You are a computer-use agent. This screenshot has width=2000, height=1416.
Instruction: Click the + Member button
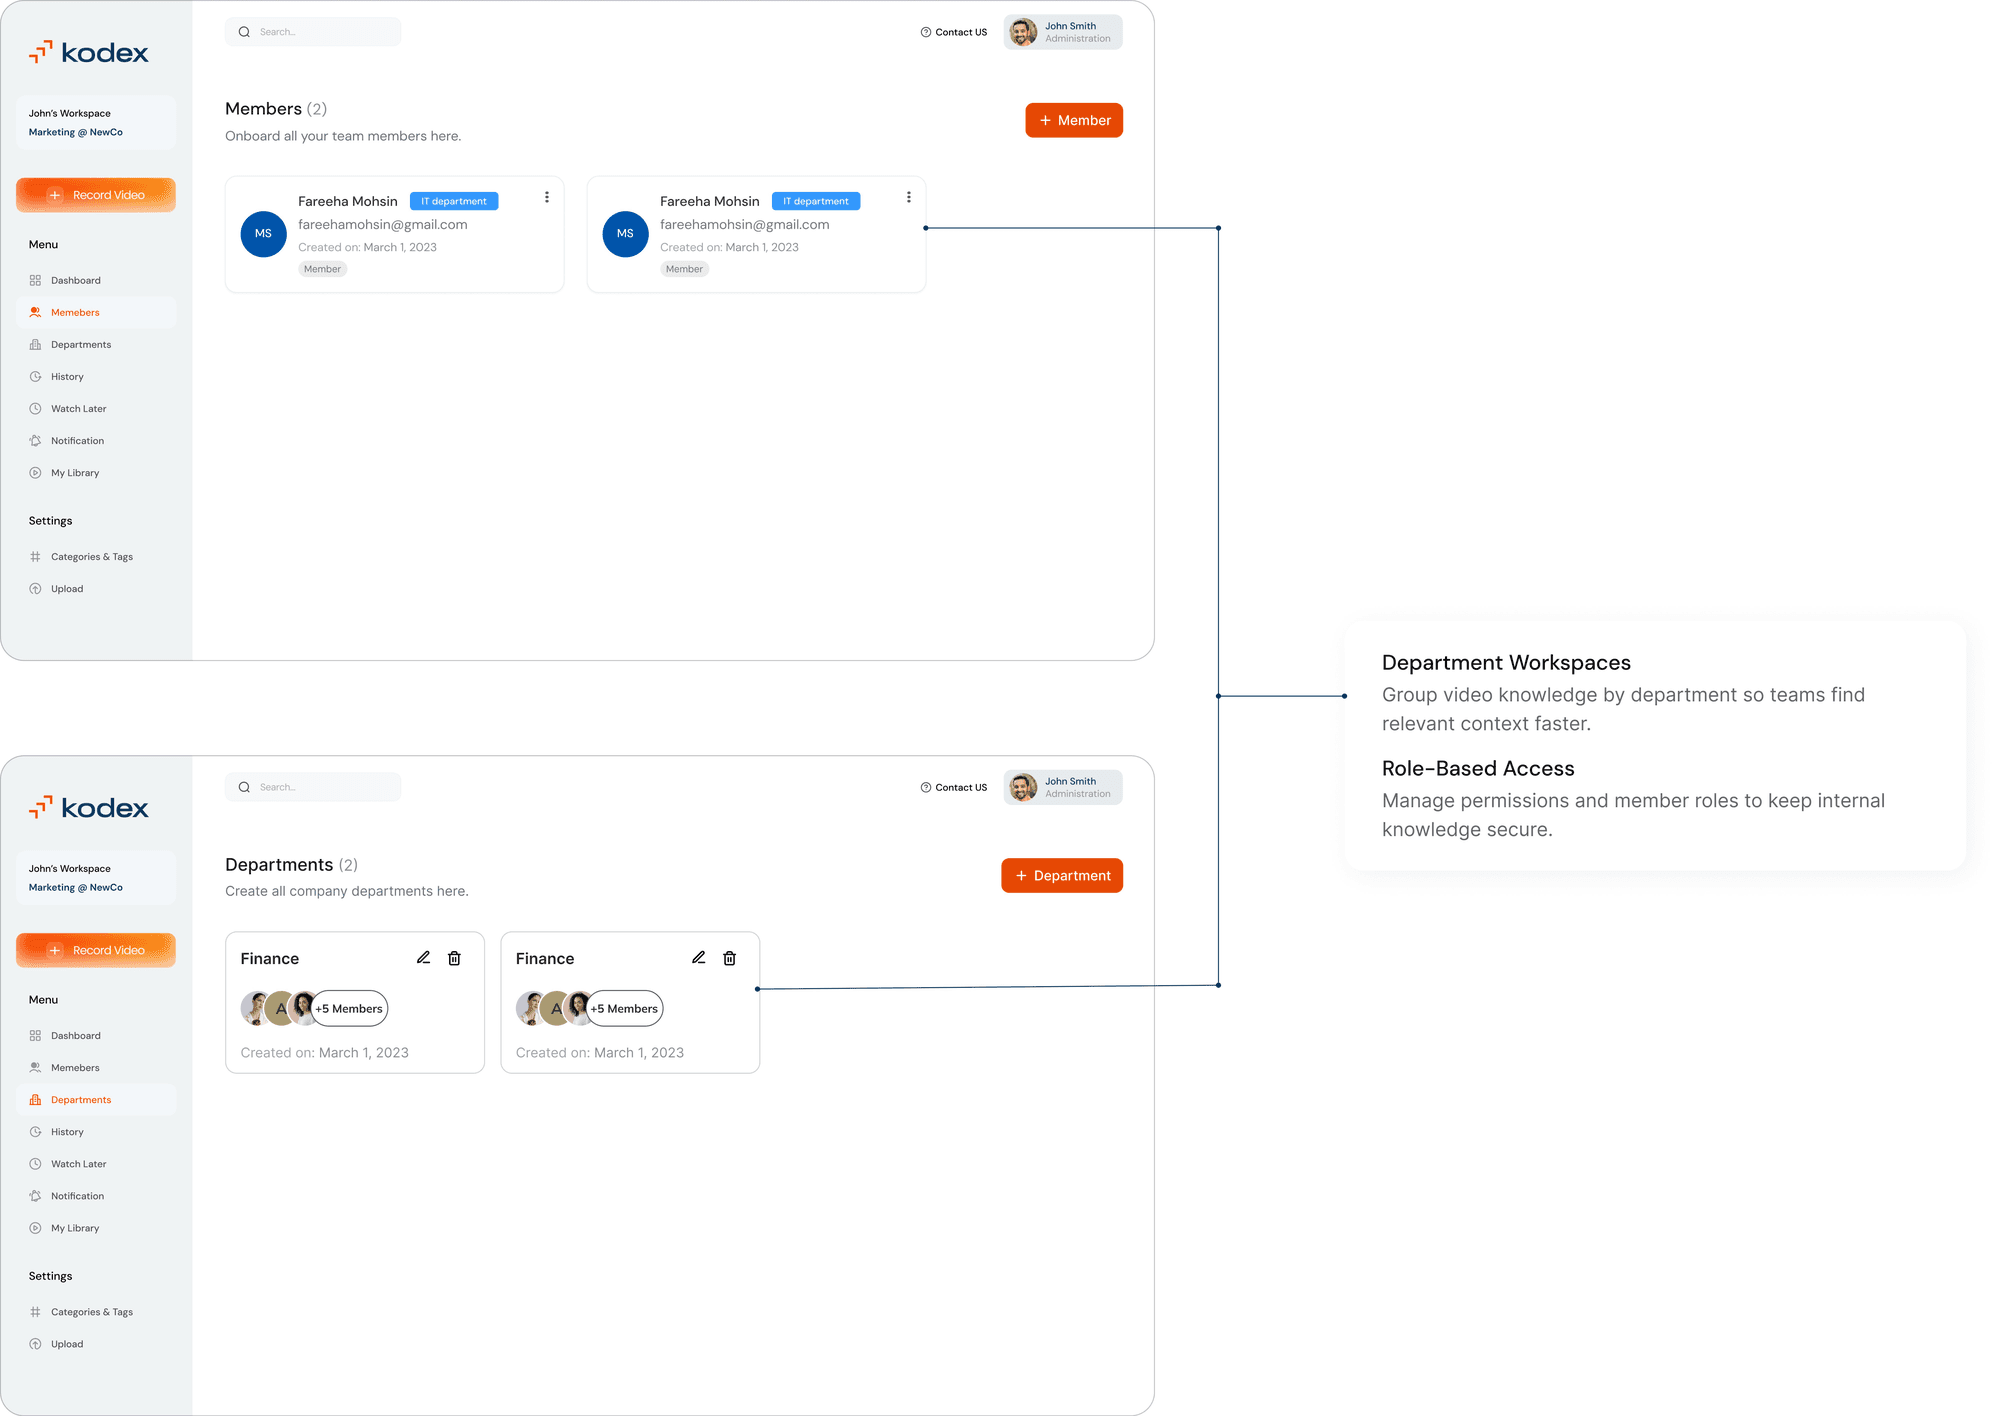coord(1074,120)
